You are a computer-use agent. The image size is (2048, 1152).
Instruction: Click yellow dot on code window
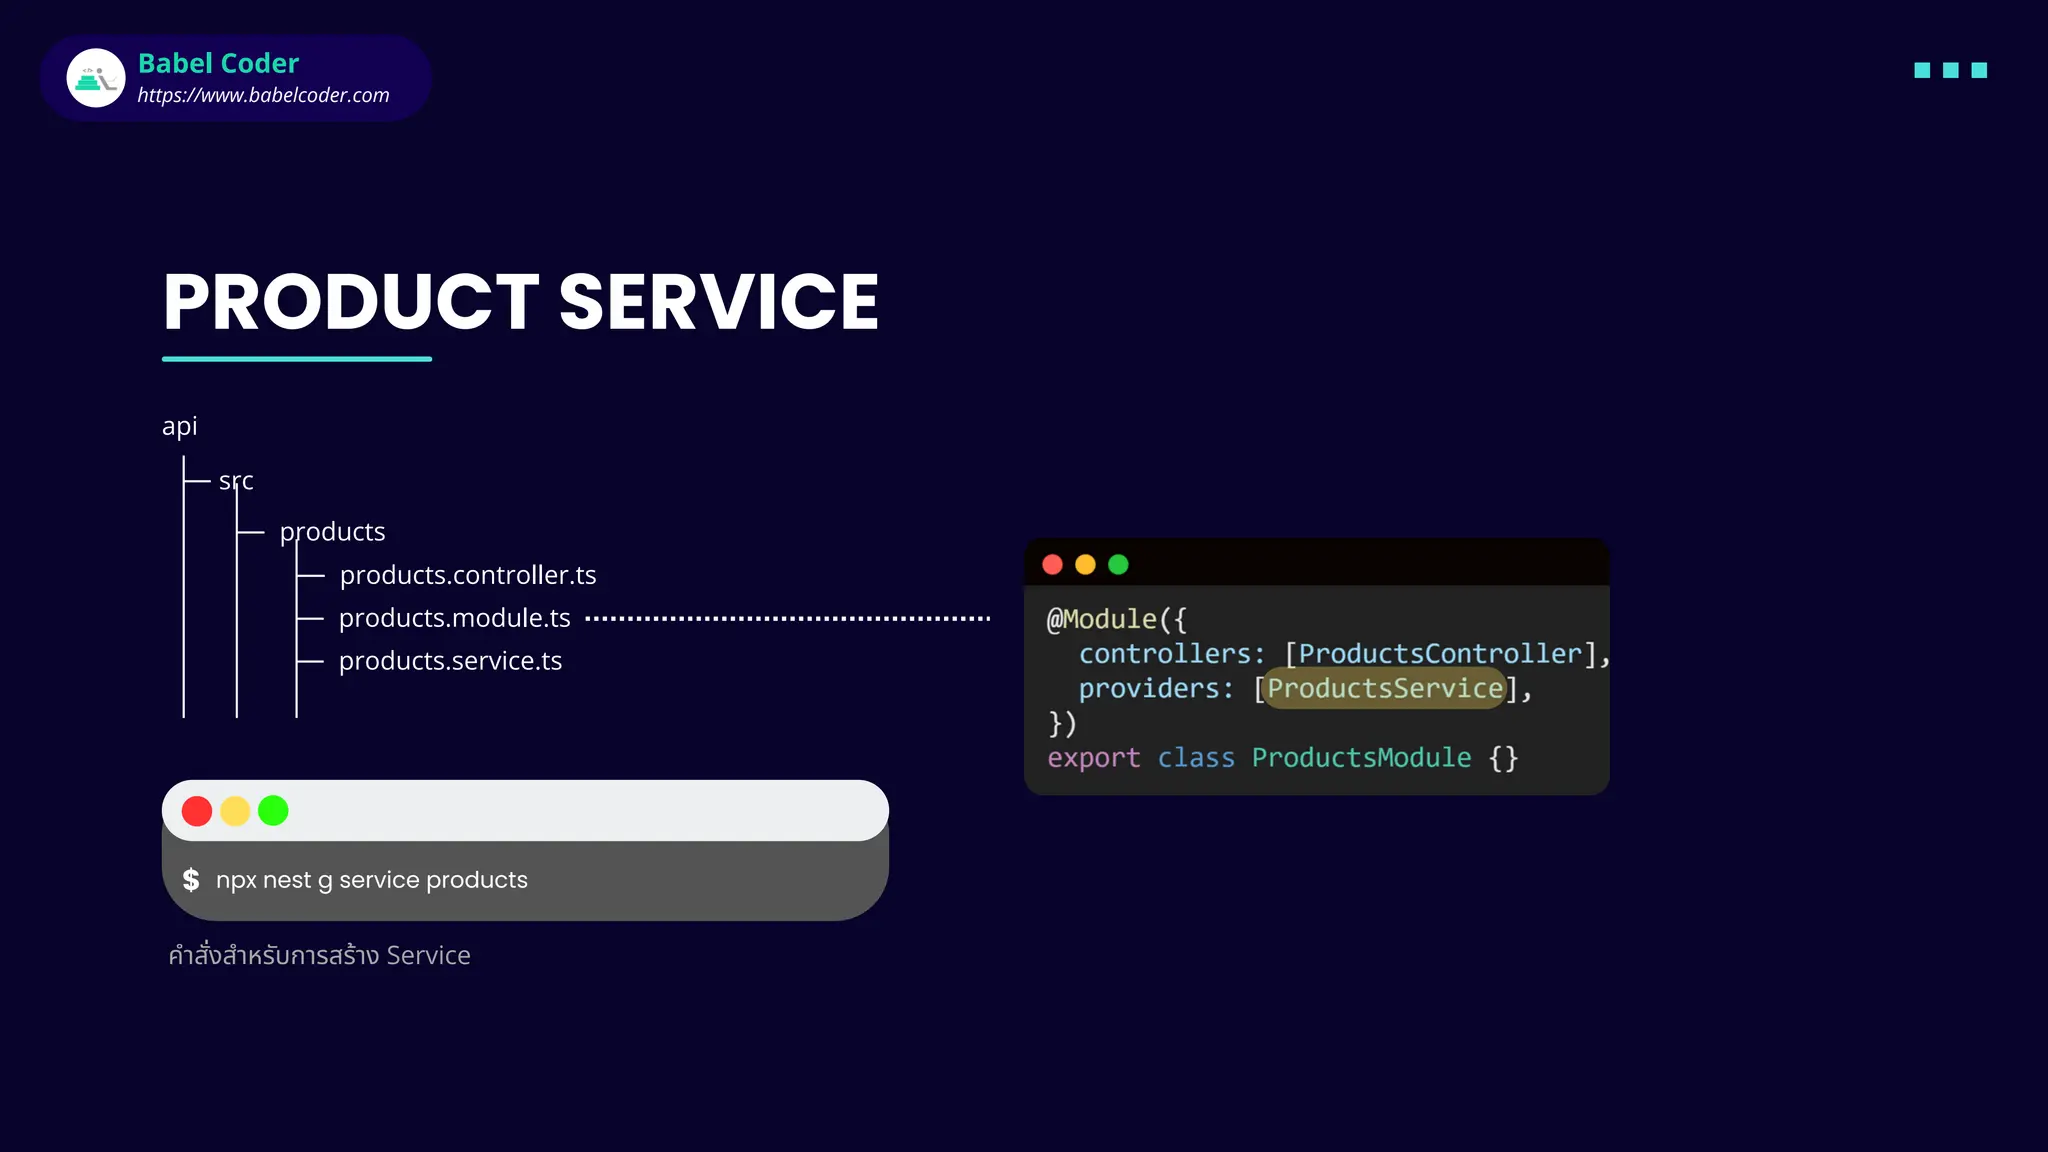click(1085, 565)
